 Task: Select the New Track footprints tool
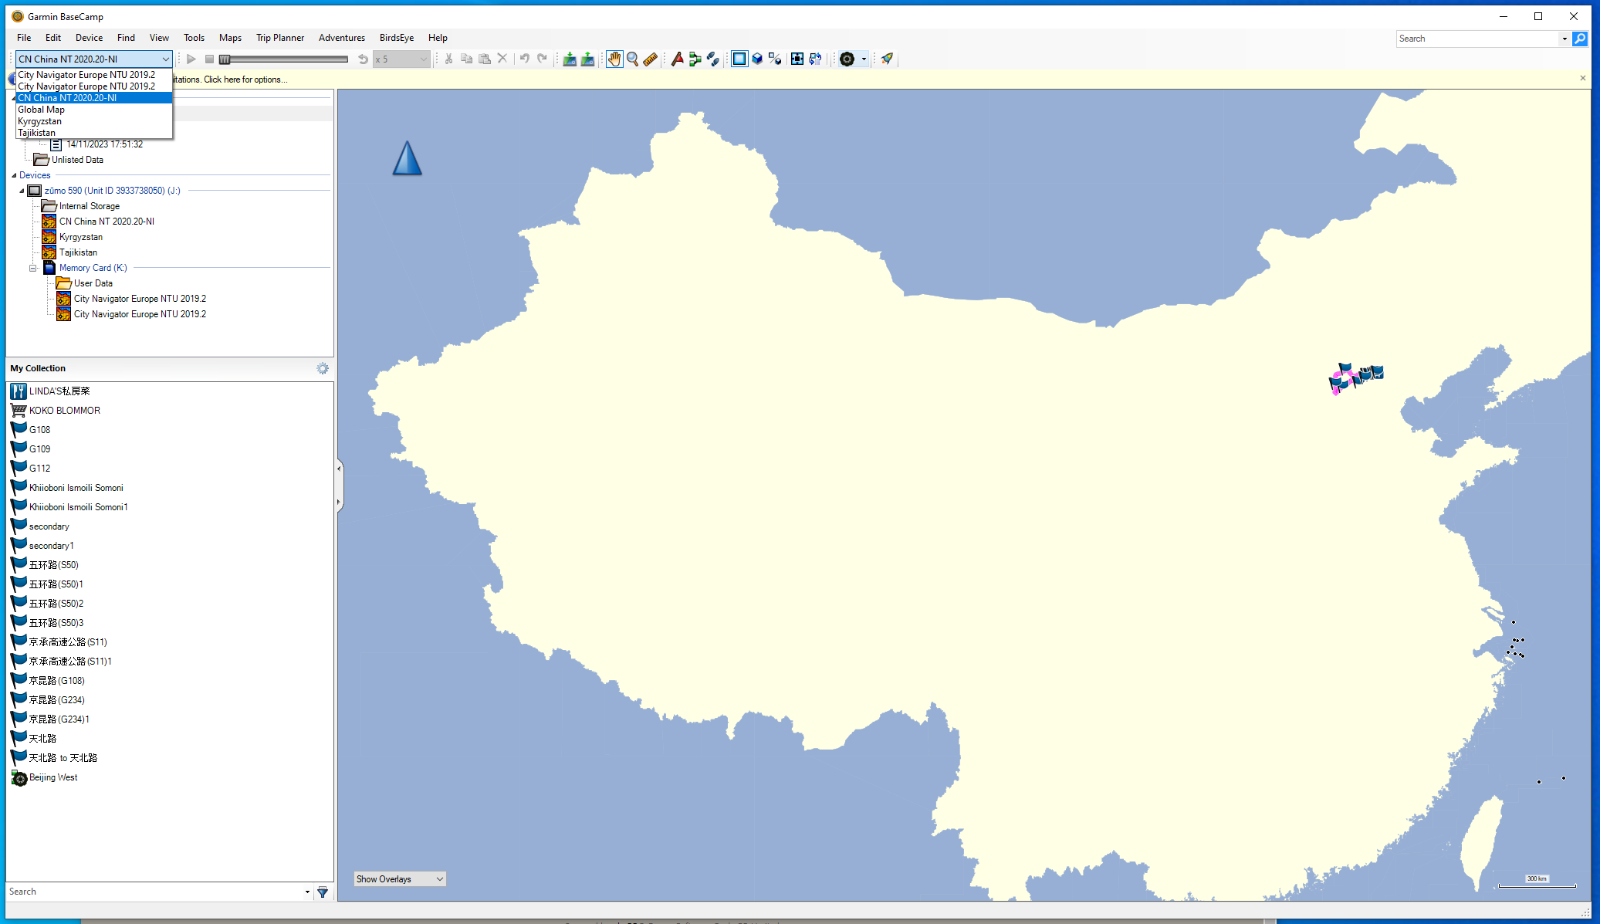point(713,59)
